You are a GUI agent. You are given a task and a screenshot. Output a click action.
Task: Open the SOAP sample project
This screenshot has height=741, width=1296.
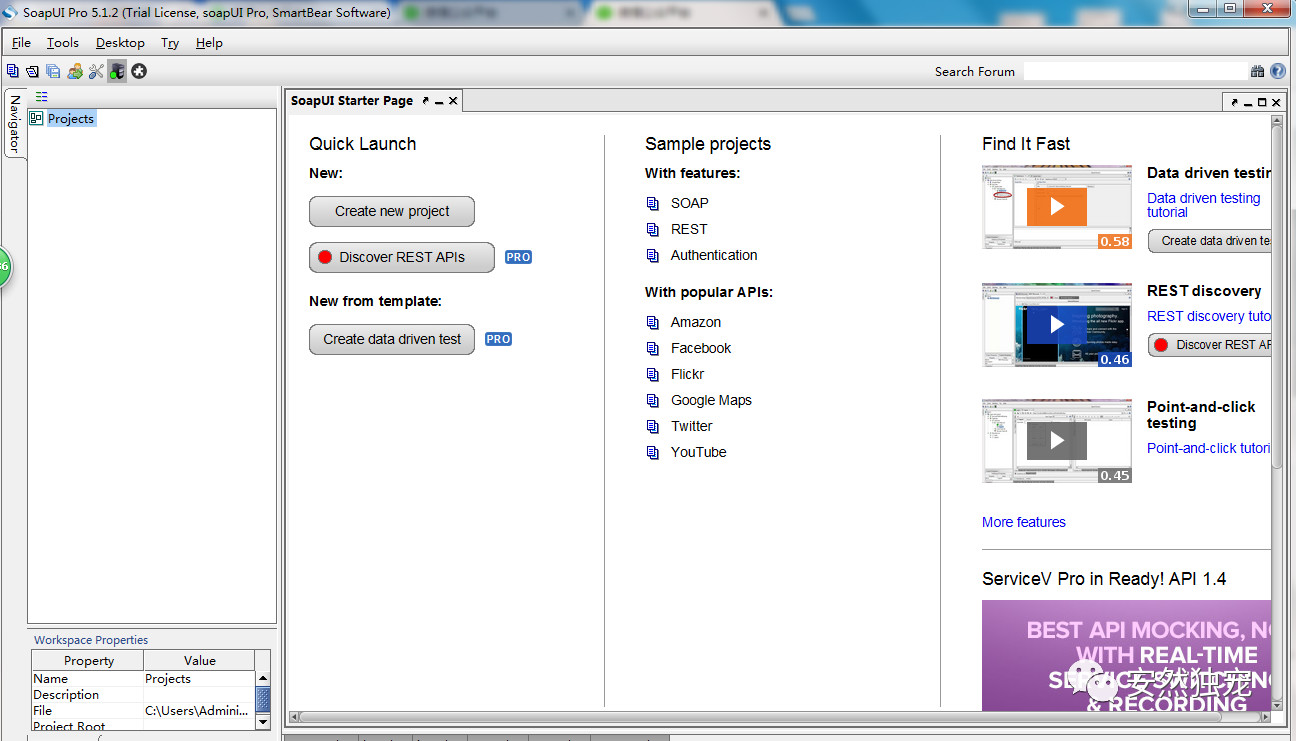[690, 203]
